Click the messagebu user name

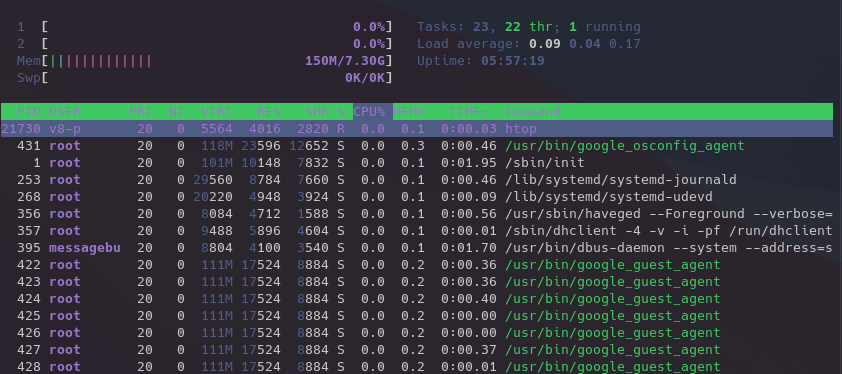point(84,248)
